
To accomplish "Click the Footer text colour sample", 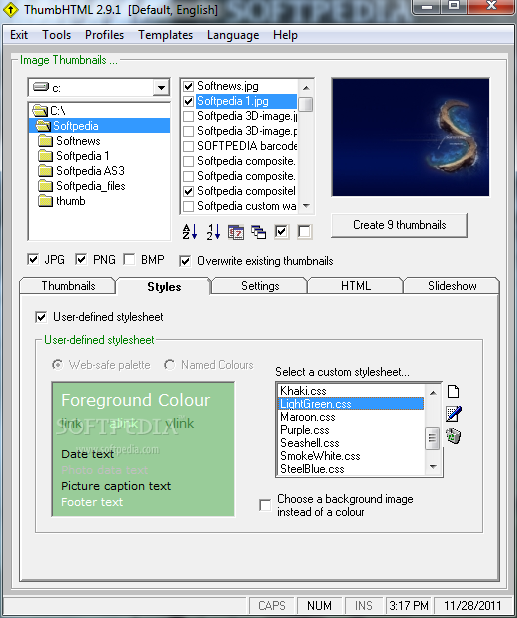I will coord(92,502).
